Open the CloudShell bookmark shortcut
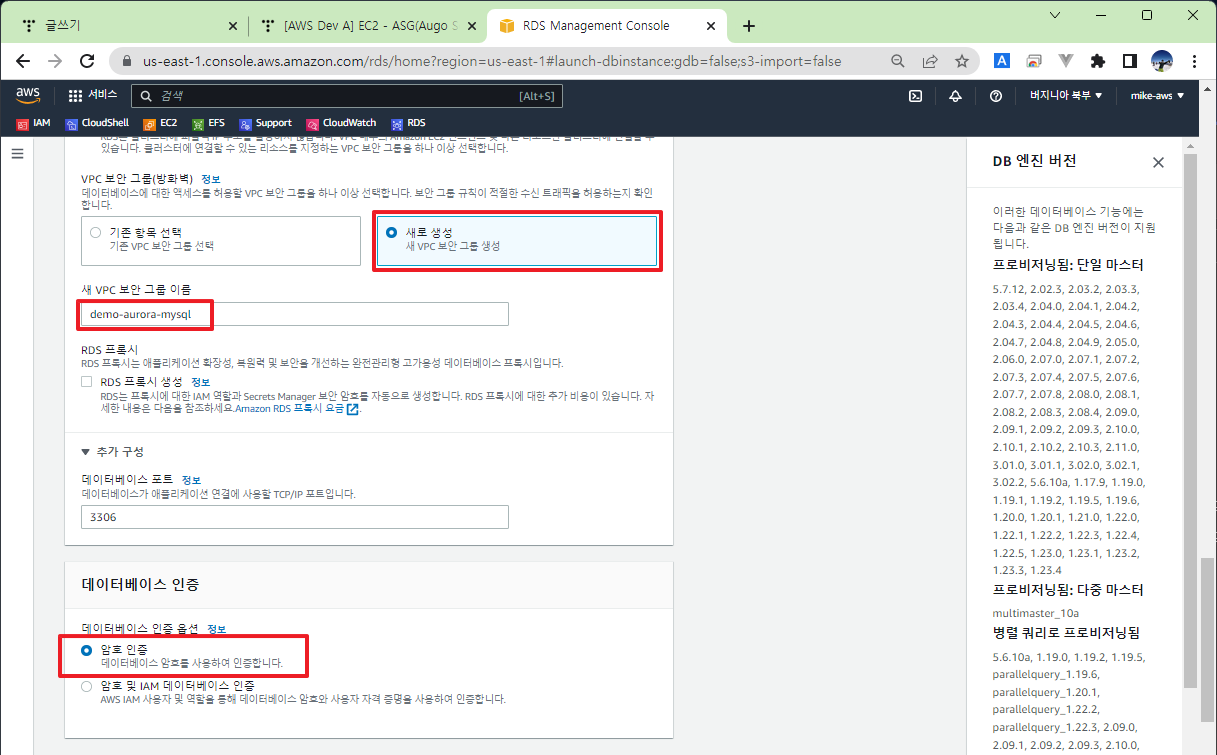1217x755 pixels. [x=97, y=123]
